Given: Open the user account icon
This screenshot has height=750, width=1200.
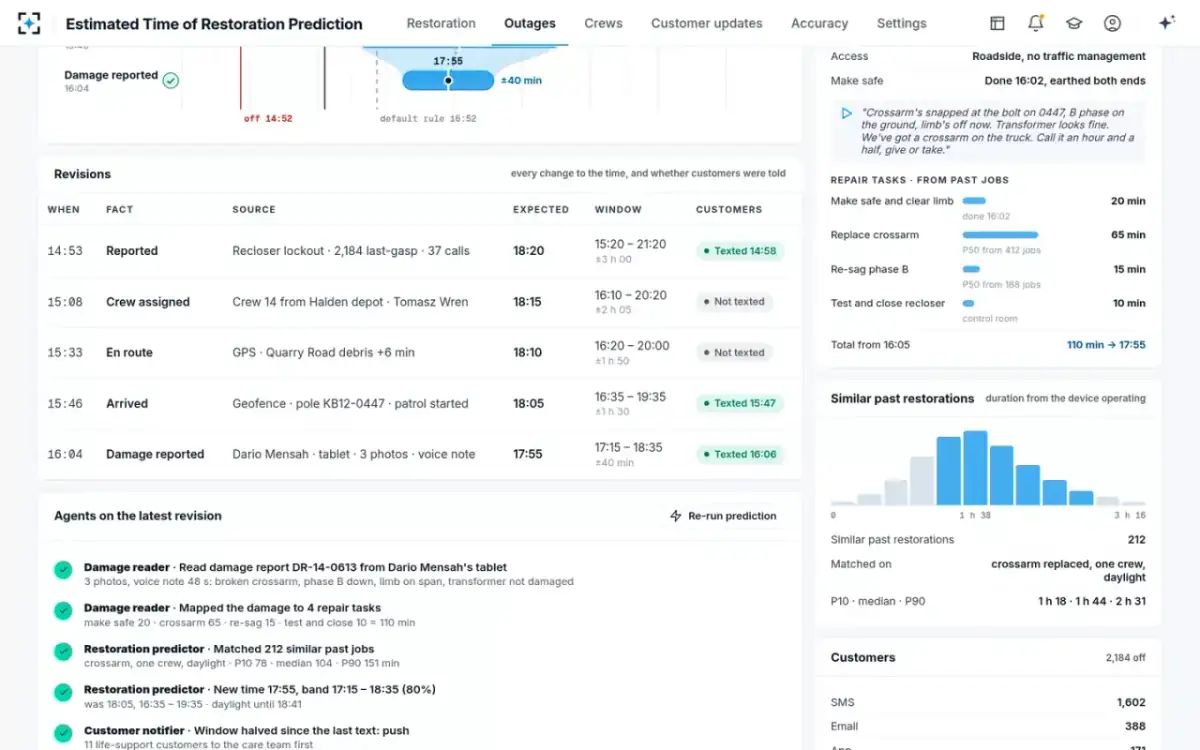Looking at the screenshot, I should pyautogui.click(x=1112, y=23).
